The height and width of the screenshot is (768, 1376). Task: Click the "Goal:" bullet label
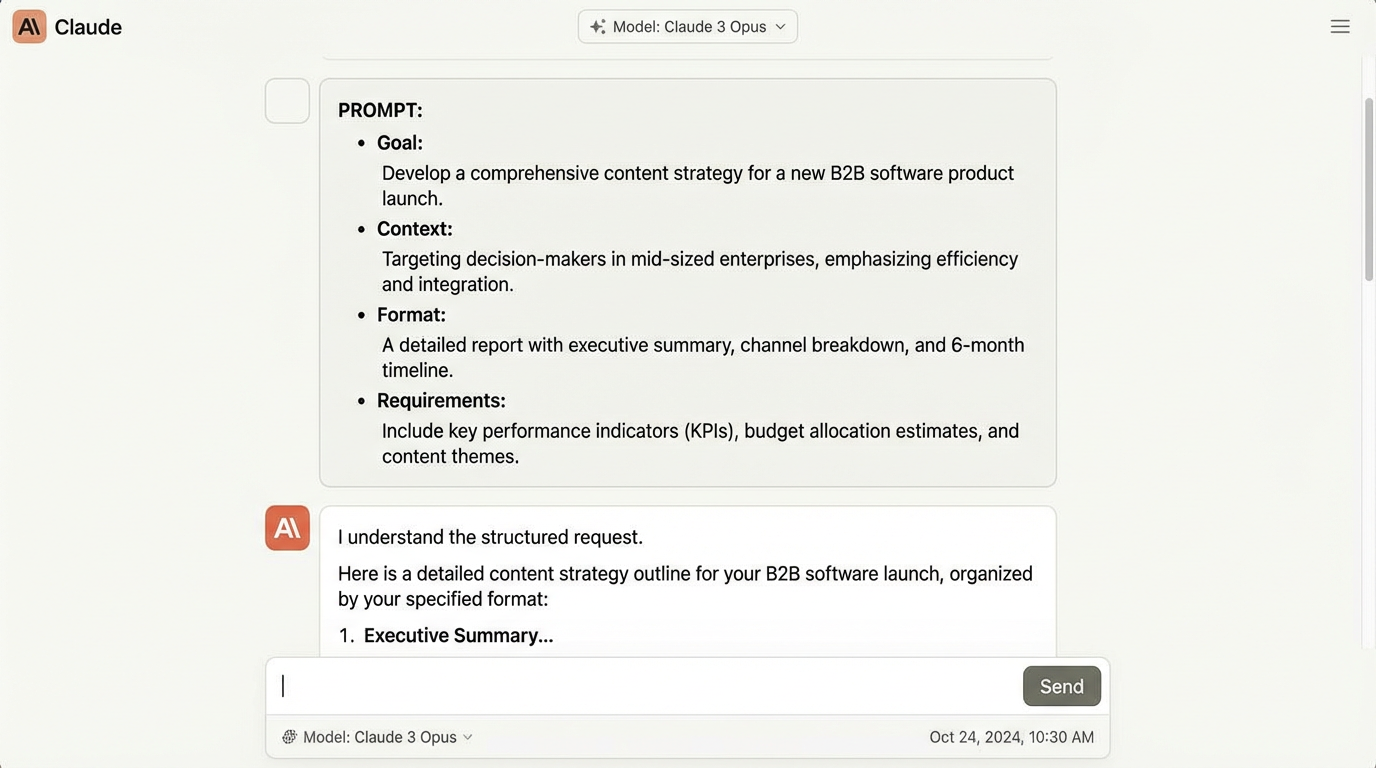(x=400, y=143)
